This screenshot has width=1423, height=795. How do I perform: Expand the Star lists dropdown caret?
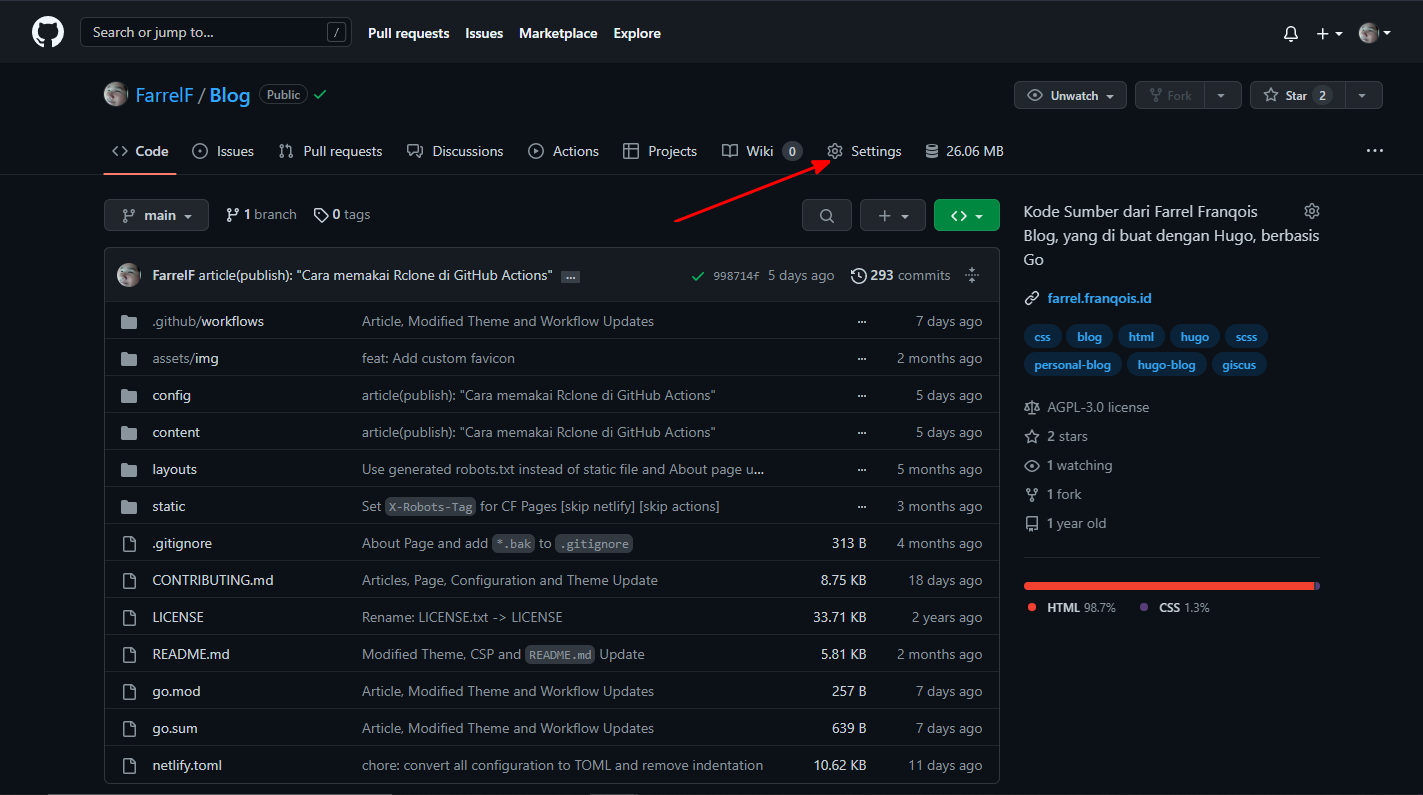pos(1364,95)
